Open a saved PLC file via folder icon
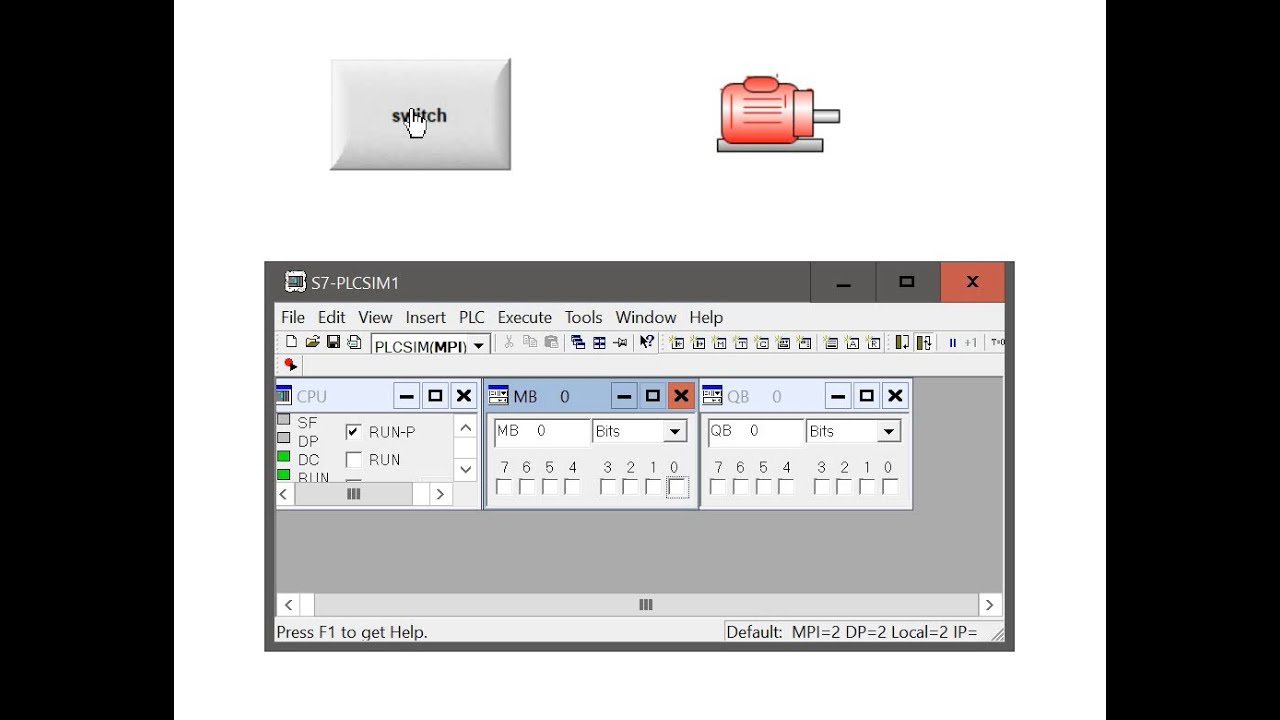 click(x=312, y=342)
